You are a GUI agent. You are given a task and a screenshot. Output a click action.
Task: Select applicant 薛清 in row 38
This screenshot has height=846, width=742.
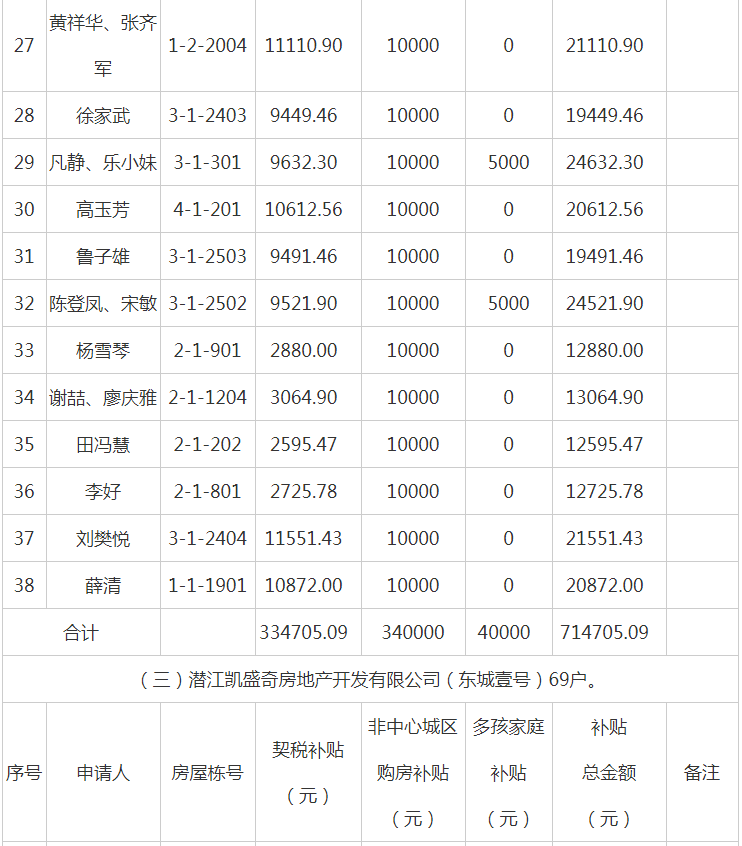pos(103,586)
